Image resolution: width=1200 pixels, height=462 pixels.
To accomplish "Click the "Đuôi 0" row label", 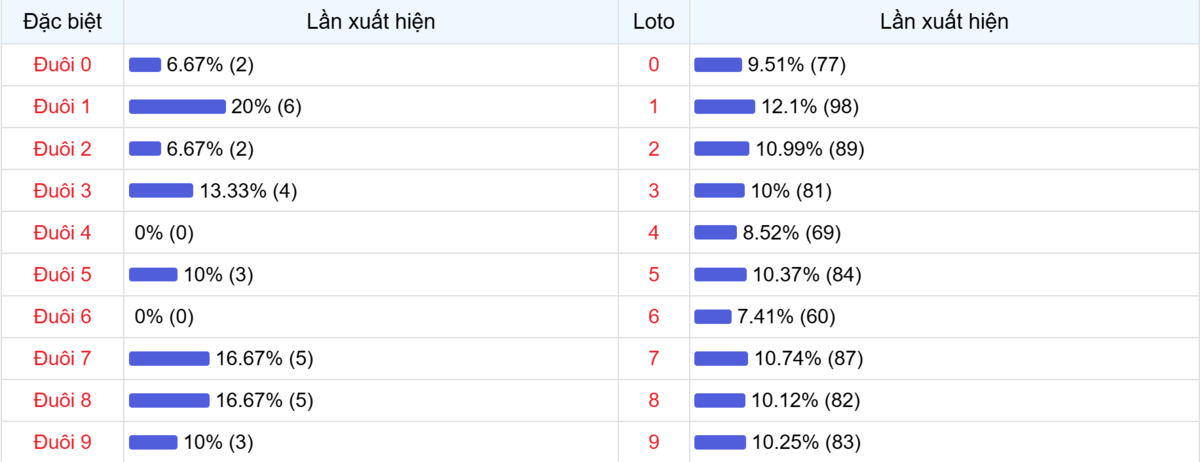I will tap(62, 65).
